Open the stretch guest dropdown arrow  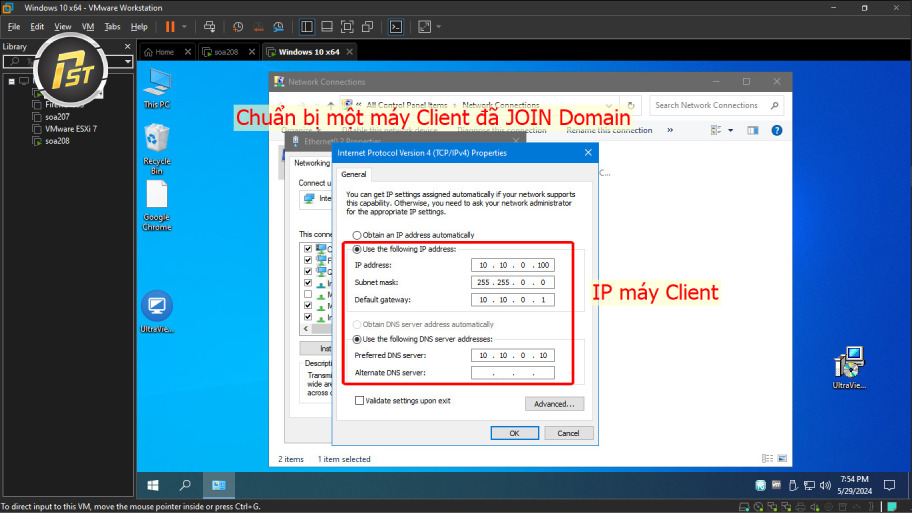click(439, 27)
